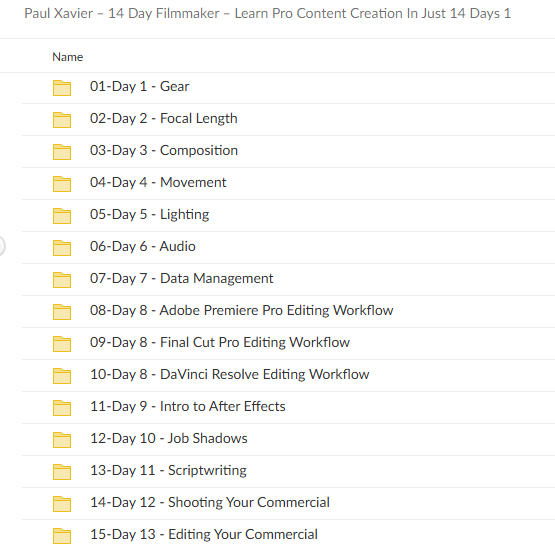Open 08-Day 8 - Adobe Premiere Pro Editing Workflow
555x547 pixels.
(x=241, y=310)
